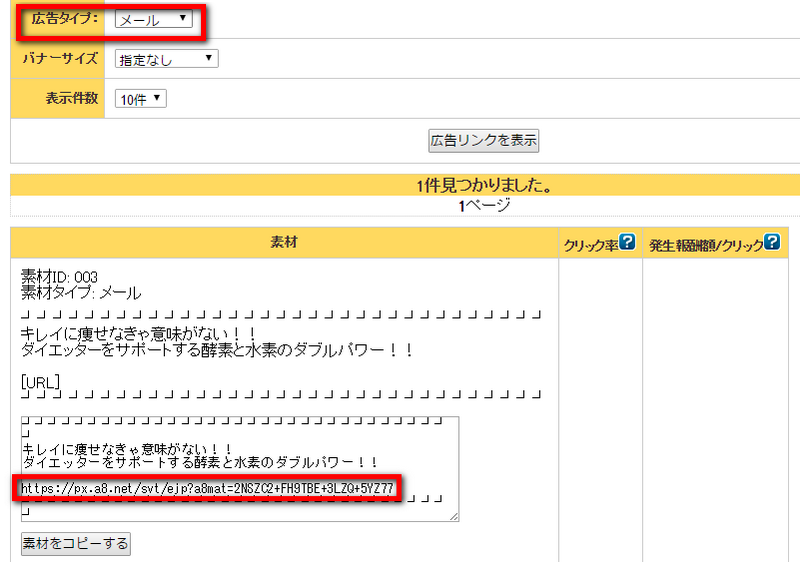
Task: Select the 素材 column header
Action: [x=284, y=242]
